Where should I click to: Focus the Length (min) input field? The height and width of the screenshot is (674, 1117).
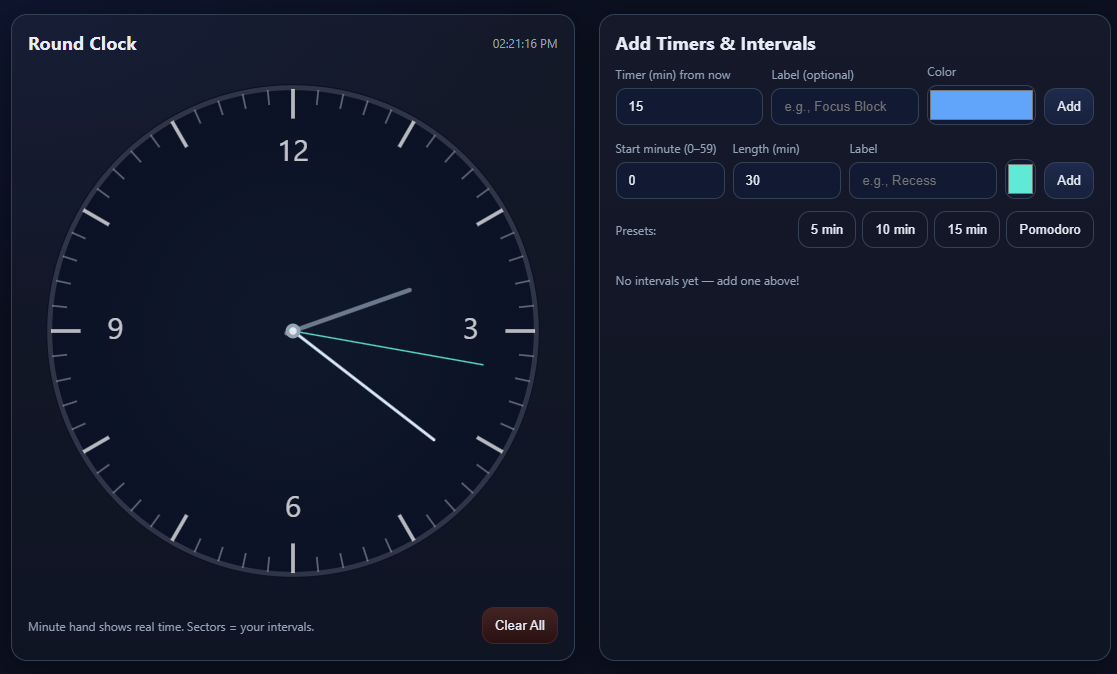point(786,180)
